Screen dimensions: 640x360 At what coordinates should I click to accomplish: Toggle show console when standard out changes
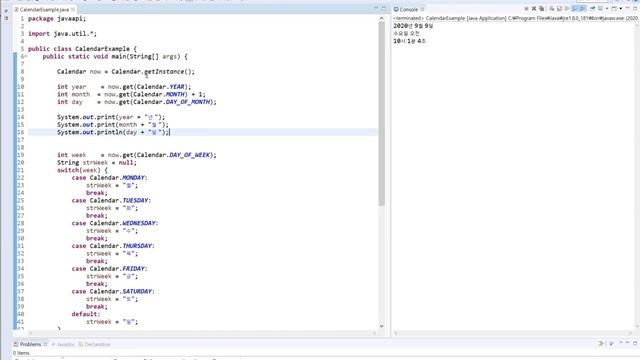coord(575,9)
